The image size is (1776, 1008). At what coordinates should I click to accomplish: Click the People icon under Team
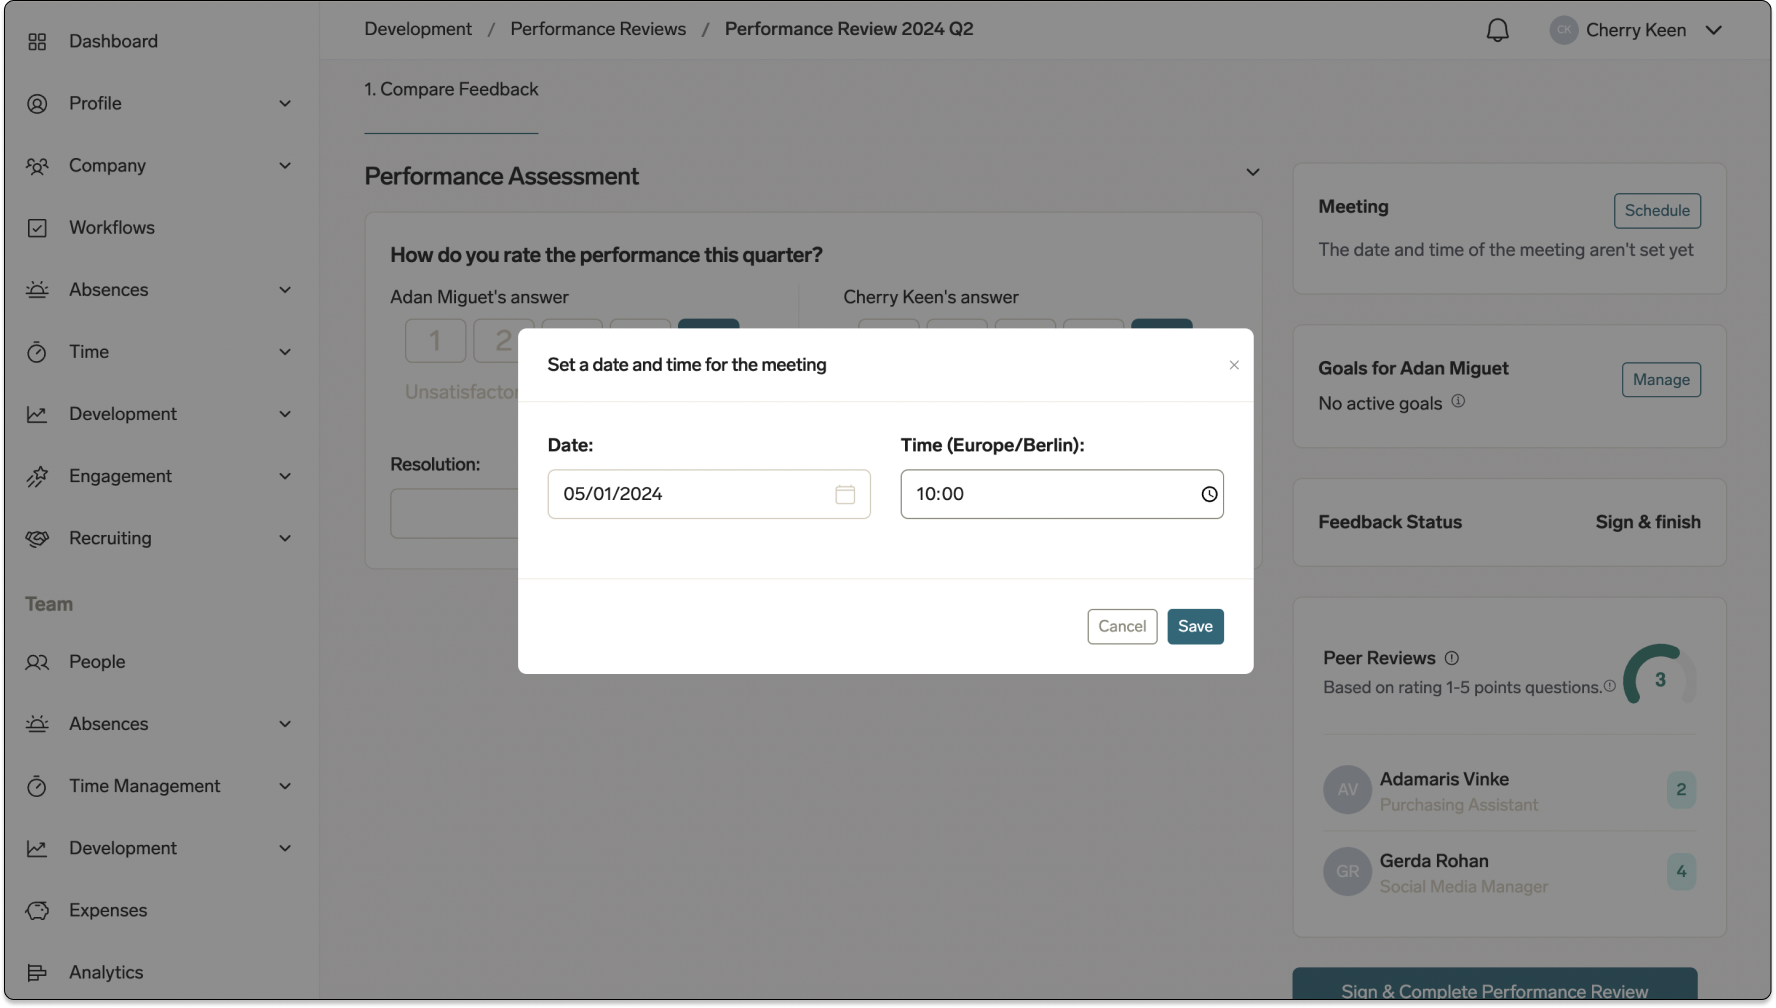click(x=37, y=662)
